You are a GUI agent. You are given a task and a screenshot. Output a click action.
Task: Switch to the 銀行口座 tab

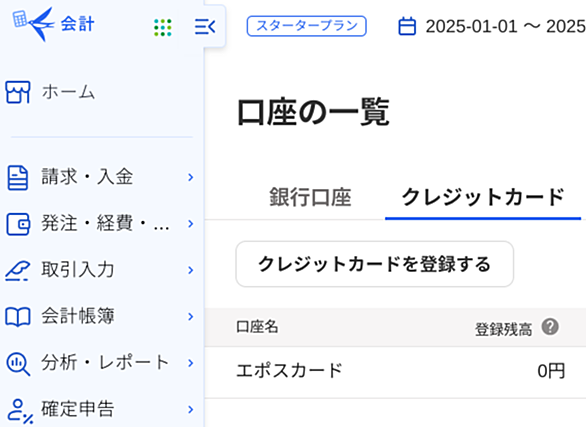click(x=310, y=197)
